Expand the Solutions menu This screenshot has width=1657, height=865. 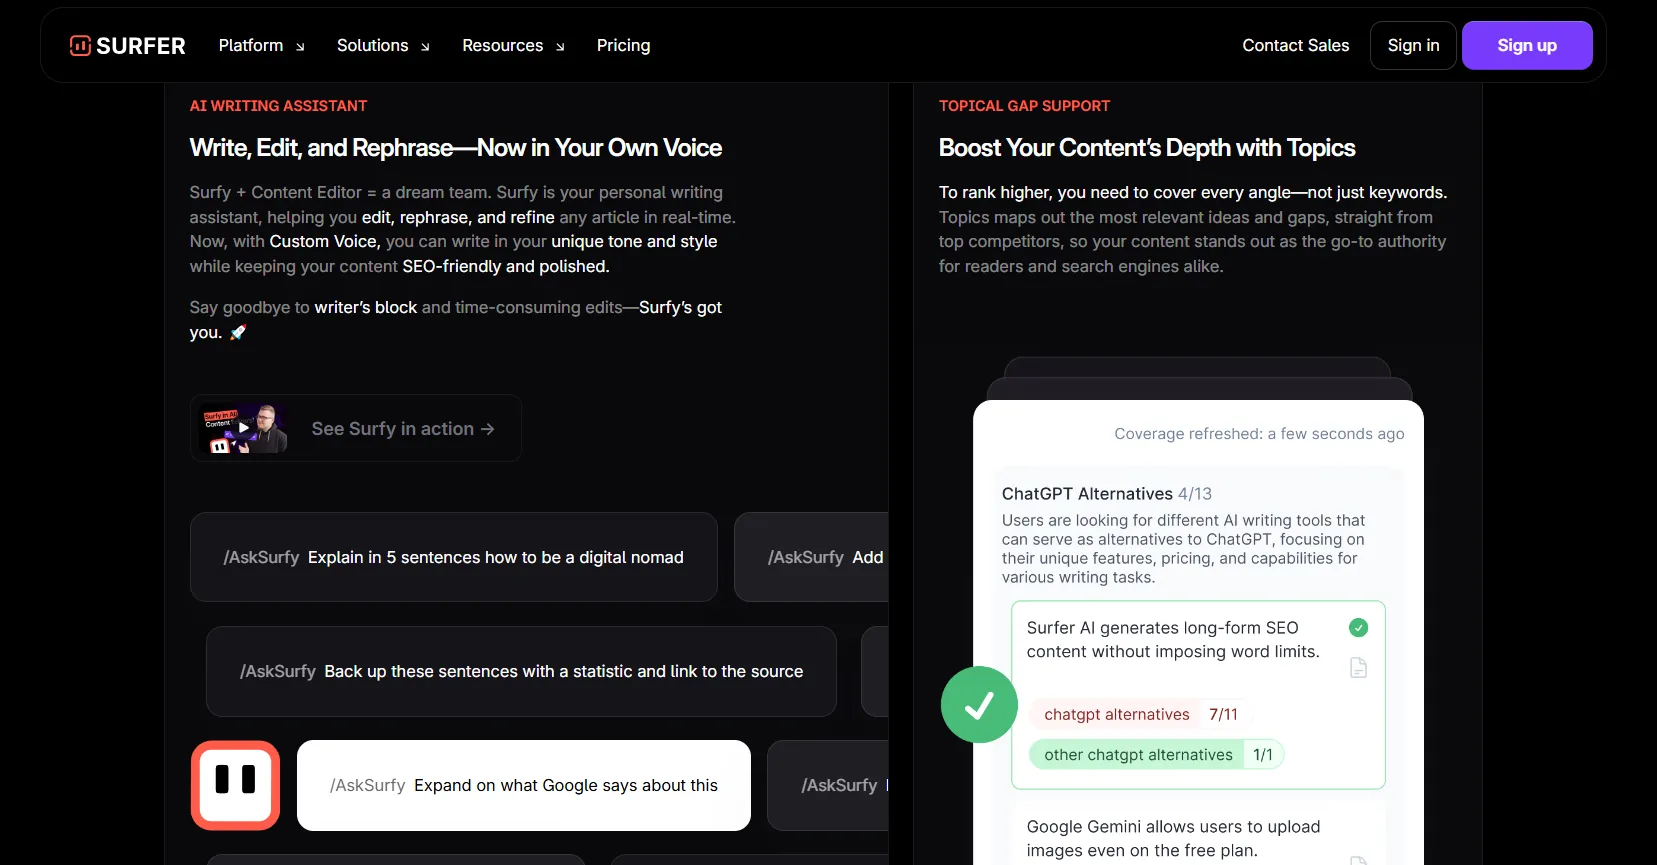tap(383, 46)
